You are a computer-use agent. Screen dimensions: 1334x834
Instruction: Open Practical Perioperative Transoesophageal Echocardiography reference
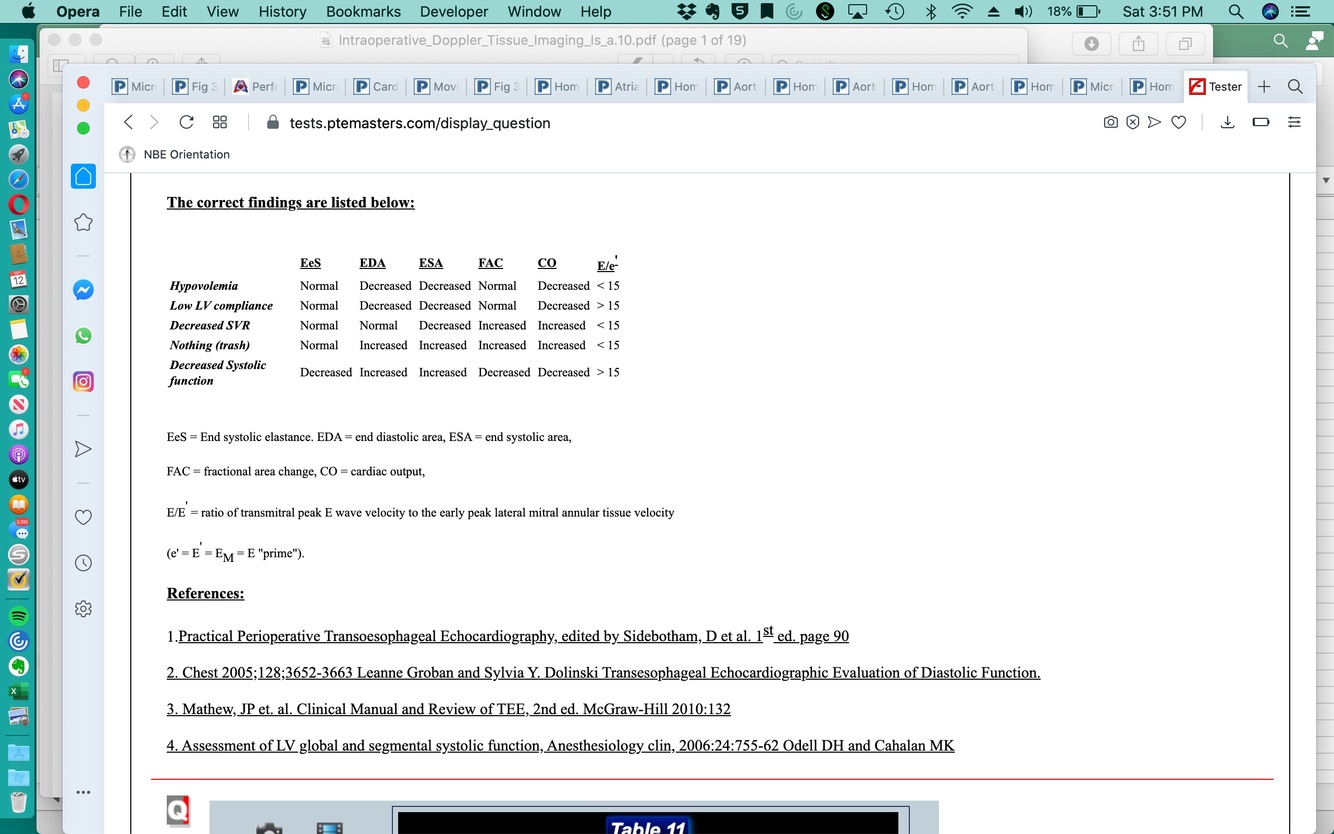(513, 635)
